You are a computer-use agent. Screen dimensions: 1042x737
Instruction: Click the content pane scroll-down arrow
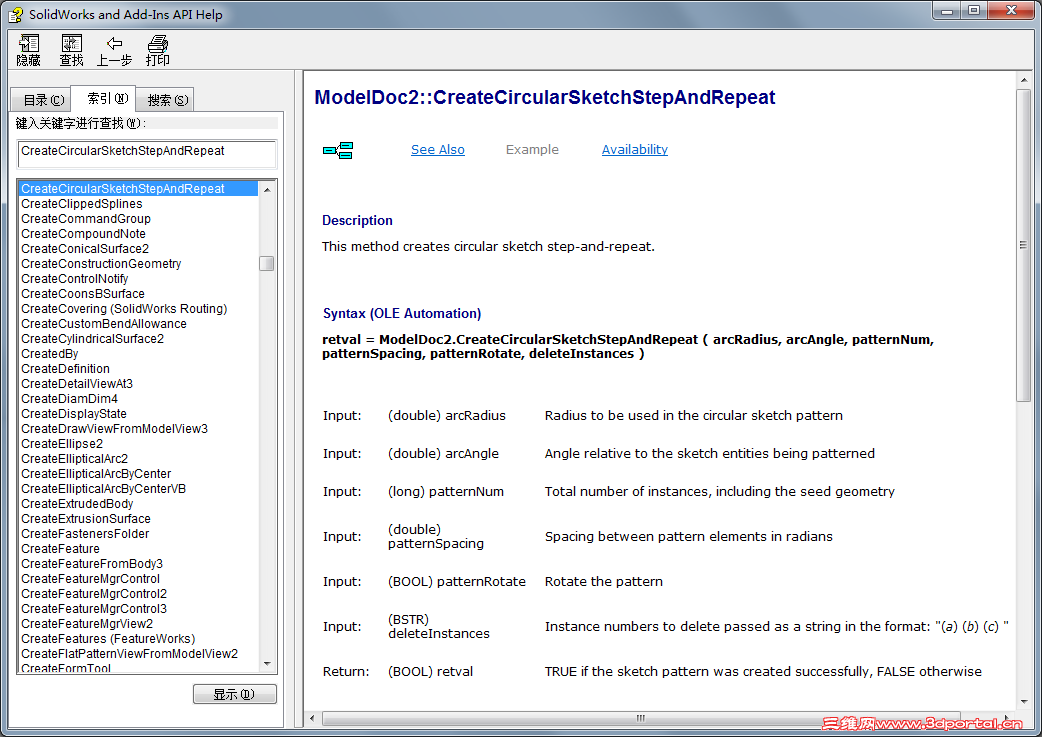coord(1023,701)
